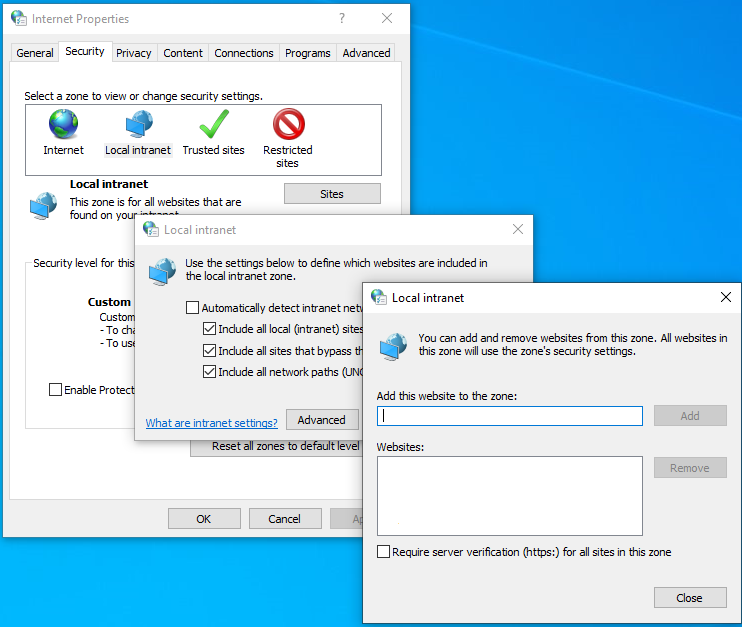Click the Local intranet description icon in Internet Properties
This screenshot has height=627, width=742.
click(x=43, y=206)
